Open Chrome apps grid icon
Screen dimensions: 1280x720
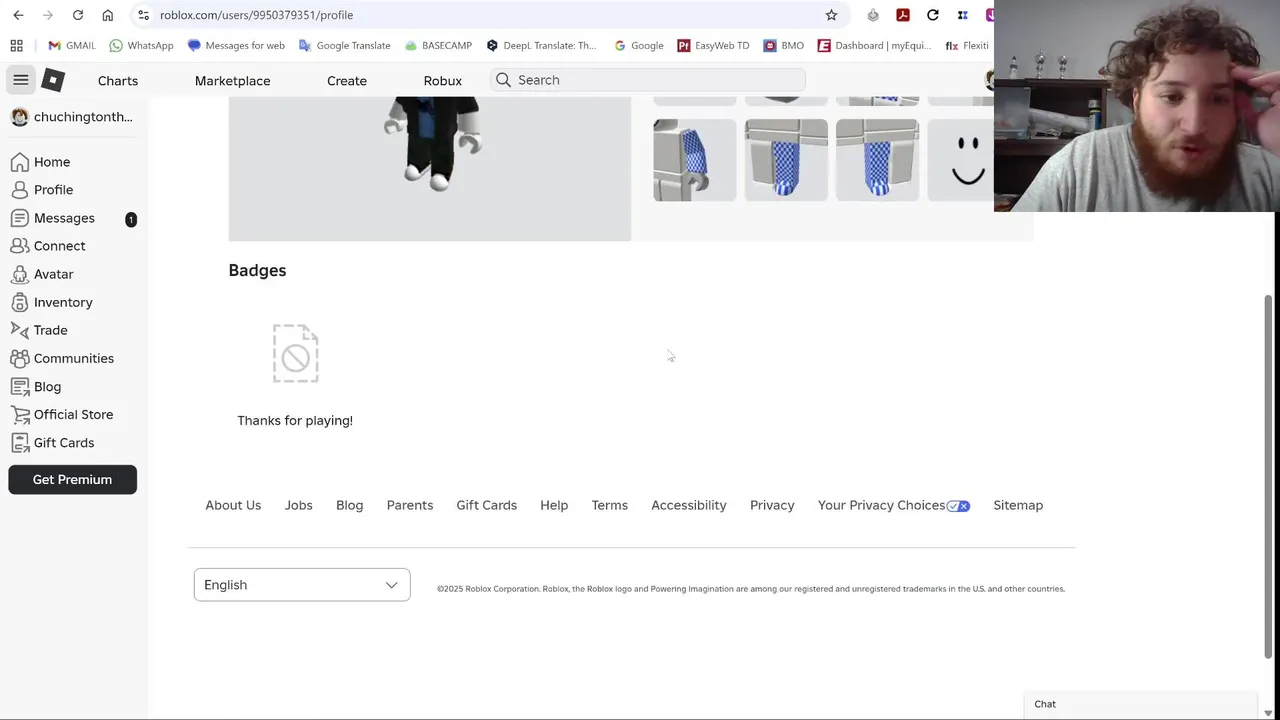[16, 45]
